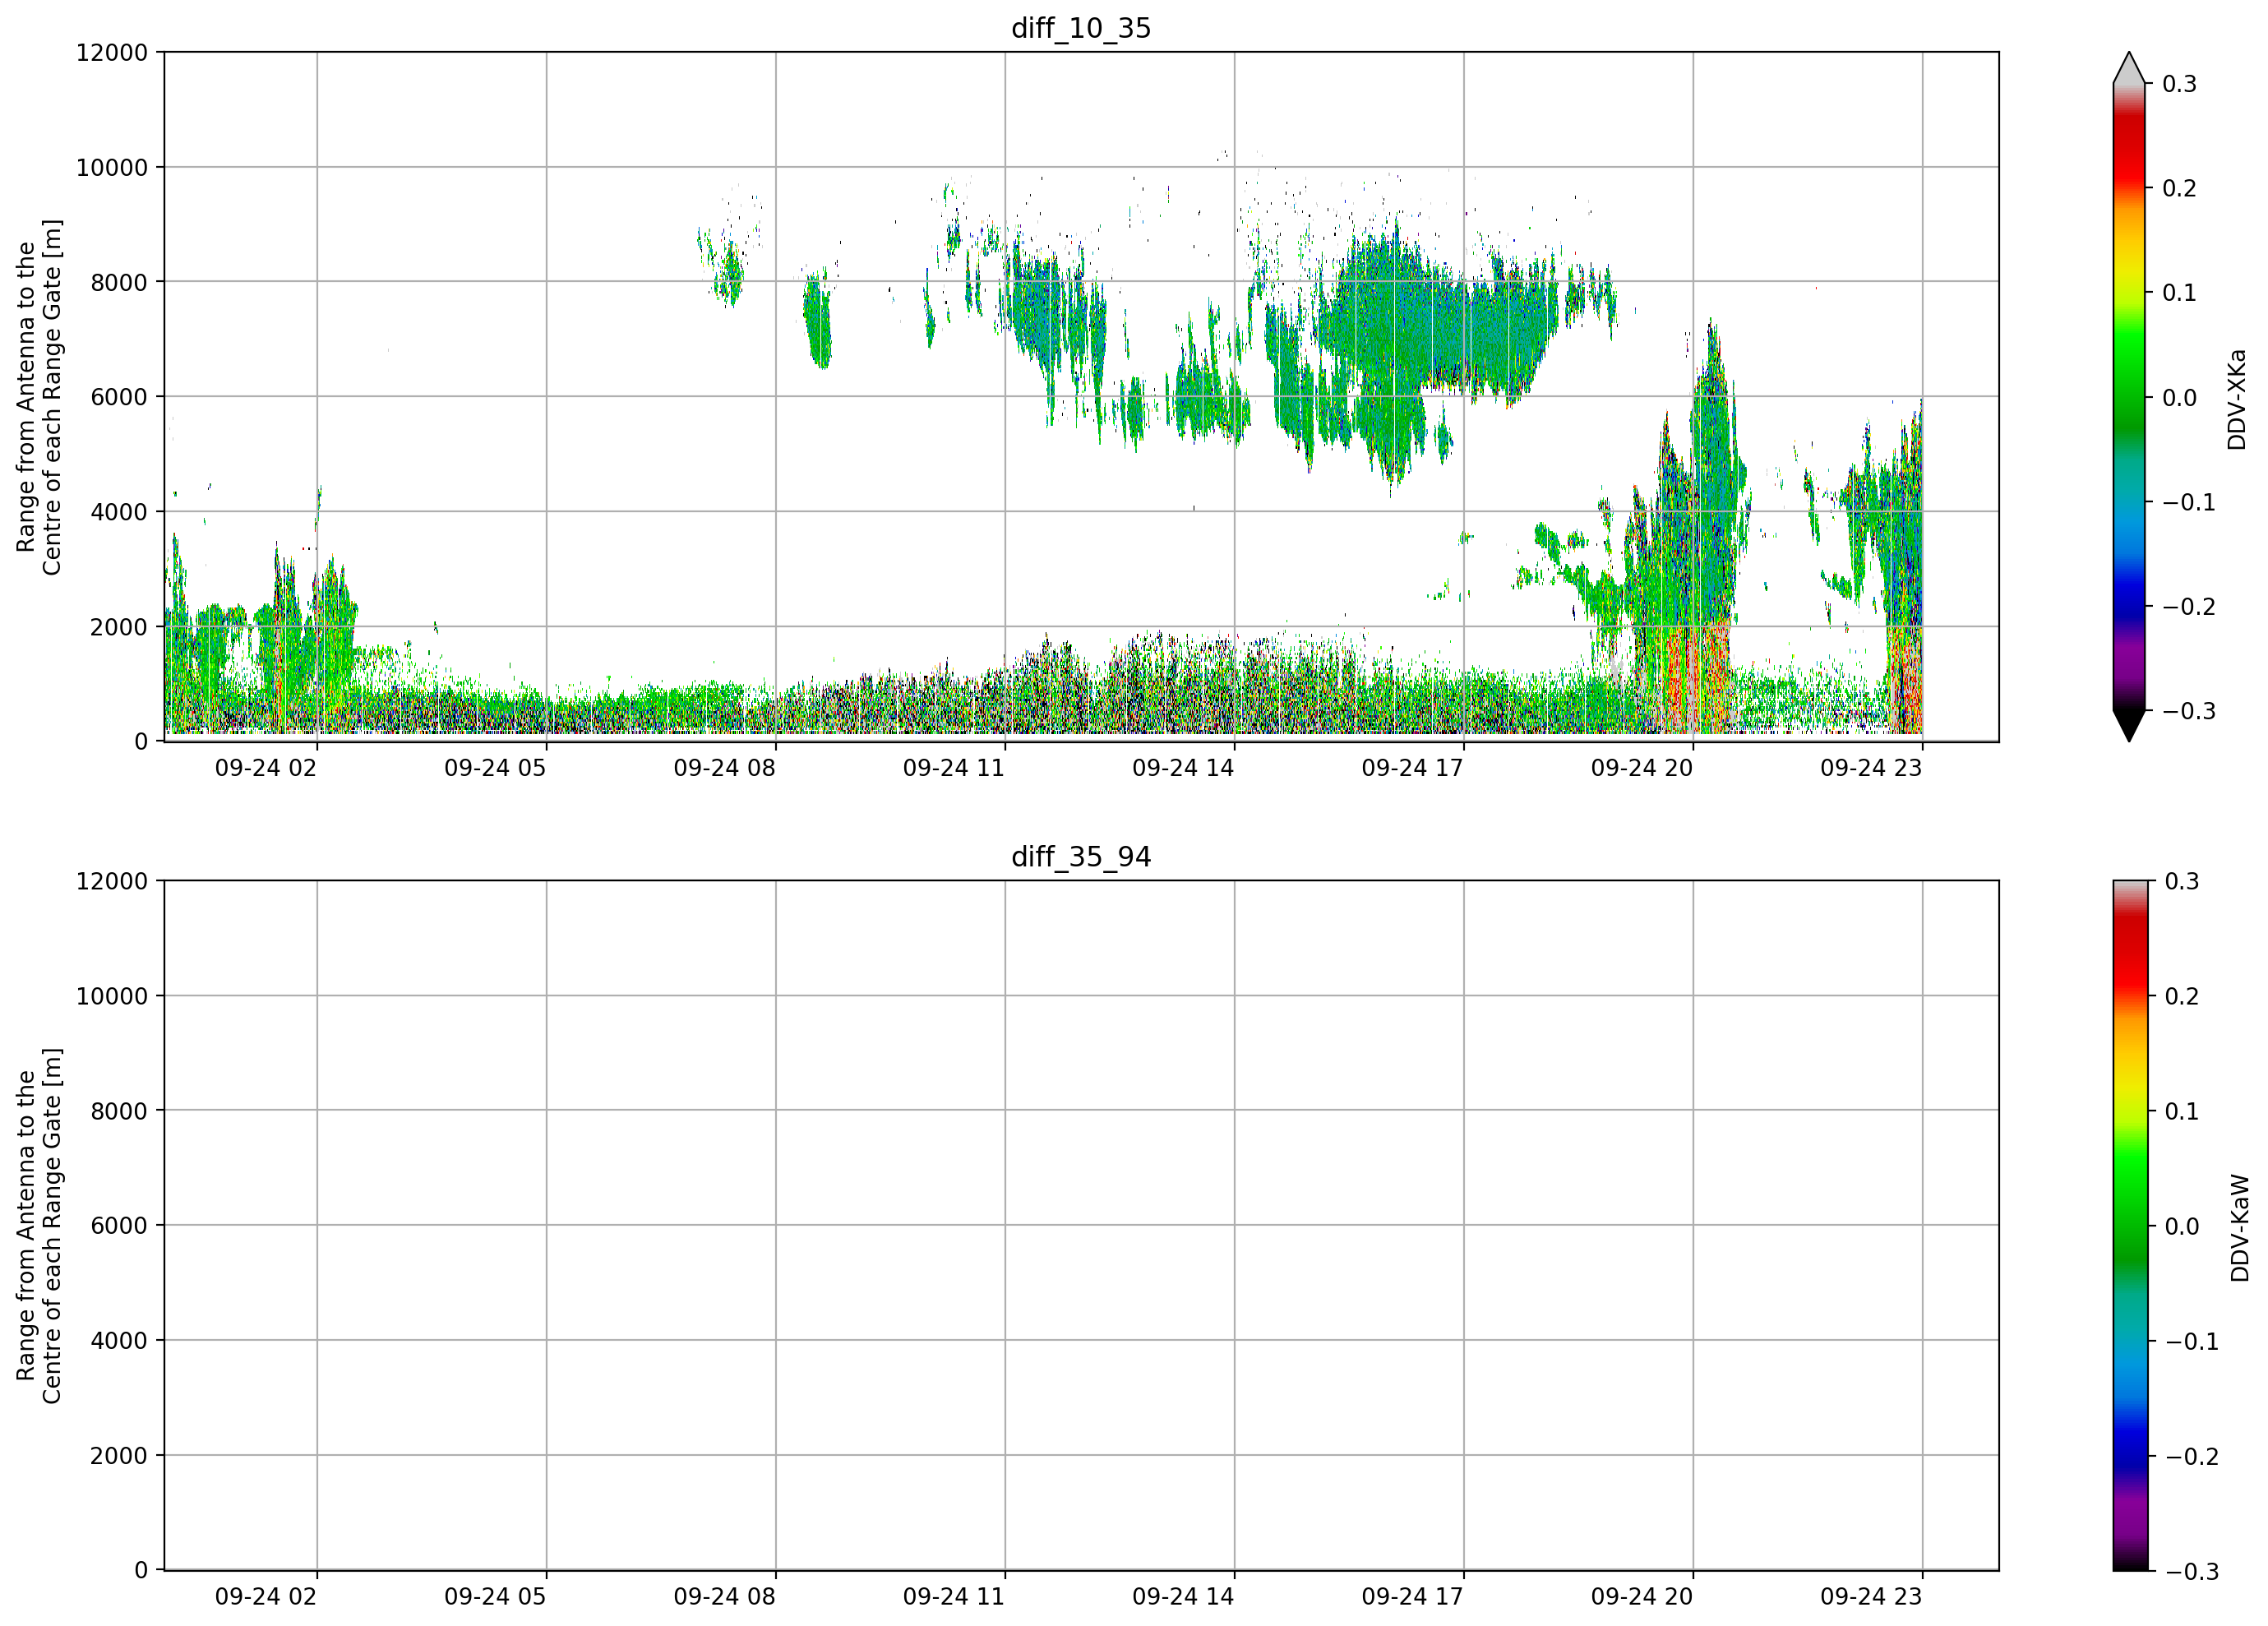
Task: Click the −0.3 tick on DDV-XKa colorbar
Action: (x=2189, y=711)
